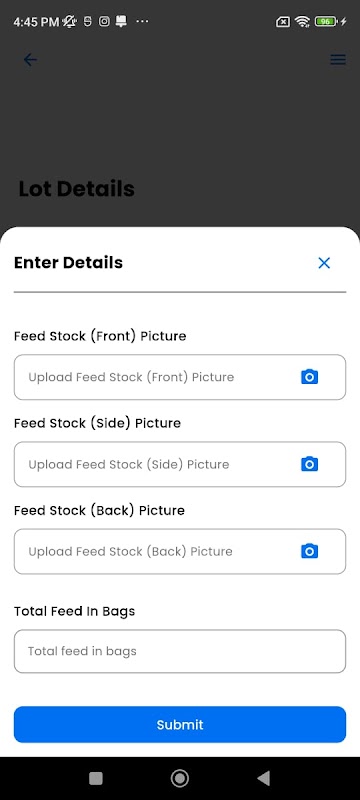Focus the Total feed in bags field
Image resolution: width=360 pixels, height=800 pixels.
(x=180, y=651)
